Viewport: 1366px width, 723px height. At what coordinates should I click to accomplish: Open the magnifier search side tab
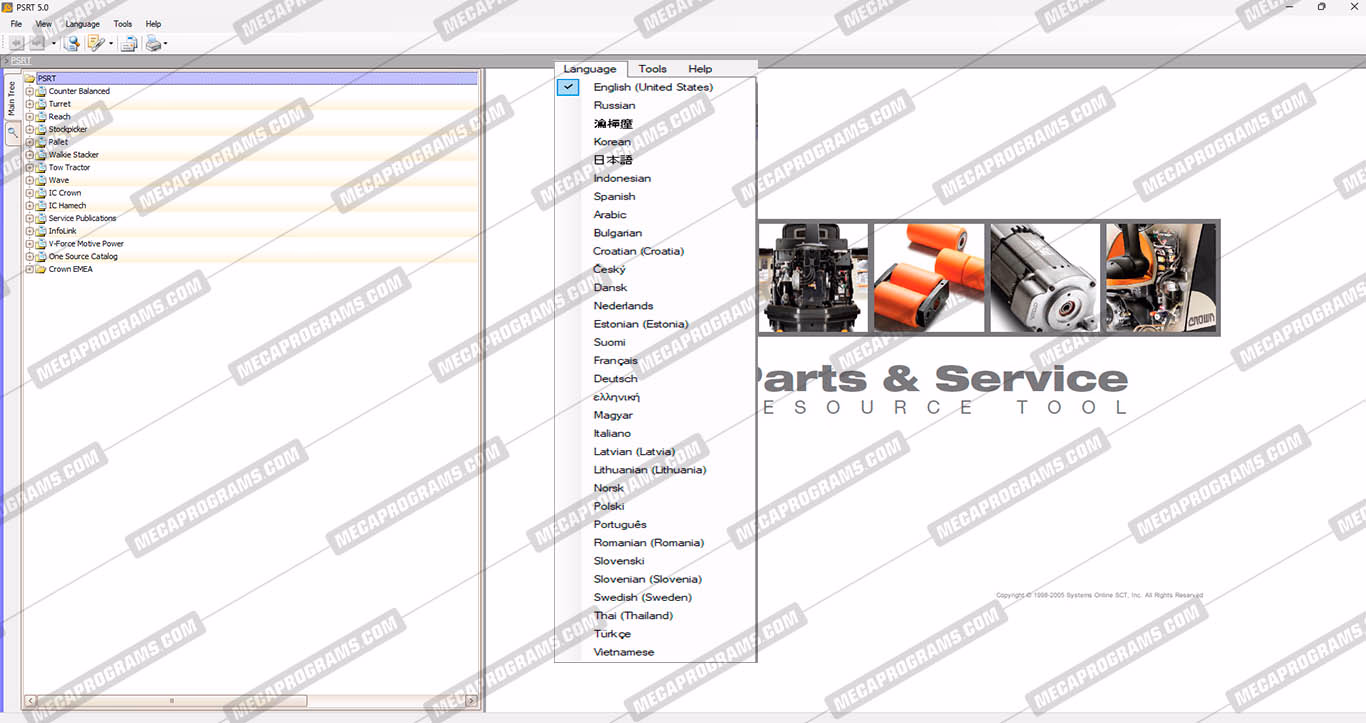(12, 133)
